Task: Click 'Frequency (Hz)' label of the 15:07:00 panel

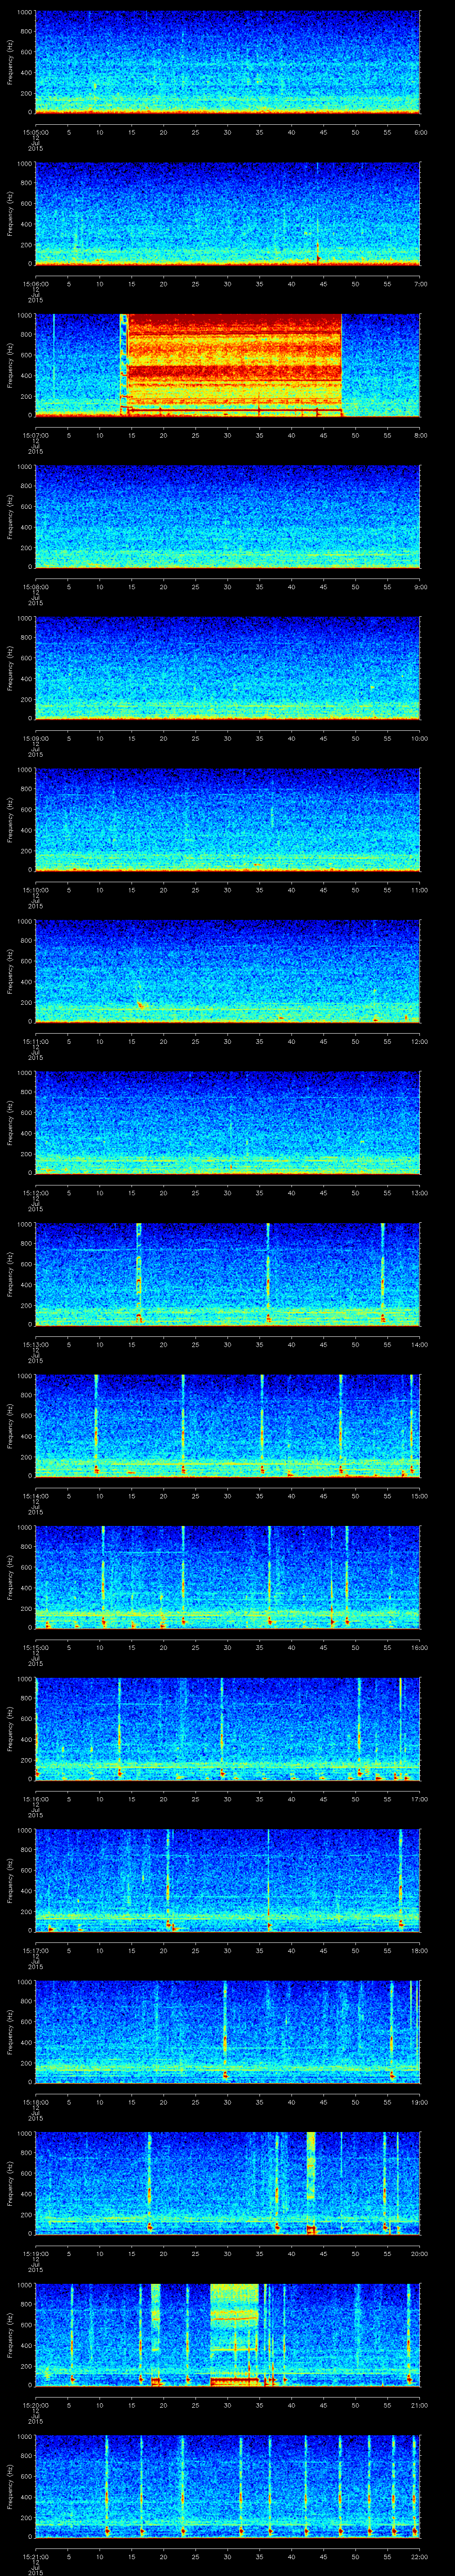Action: click(x=10, y=365)
